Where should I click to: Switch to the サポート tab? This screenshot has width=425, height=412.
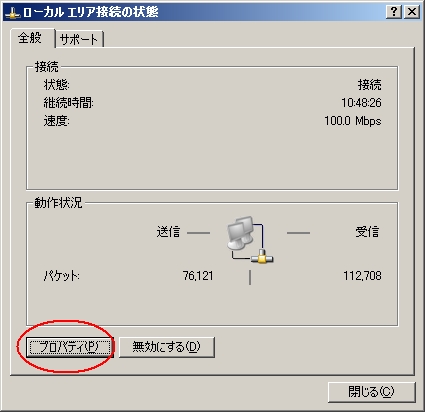pyautogui.click(x=79, y=40)
